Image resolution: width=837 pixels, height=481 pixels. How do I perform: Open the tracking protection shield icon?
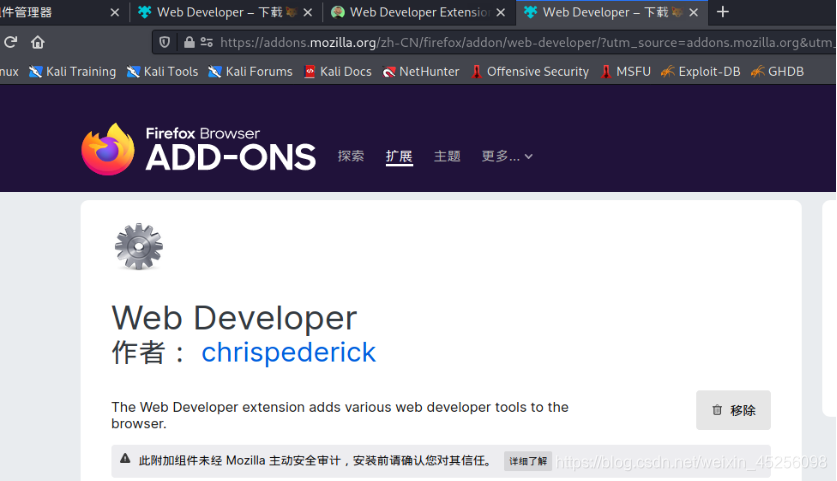164,42
